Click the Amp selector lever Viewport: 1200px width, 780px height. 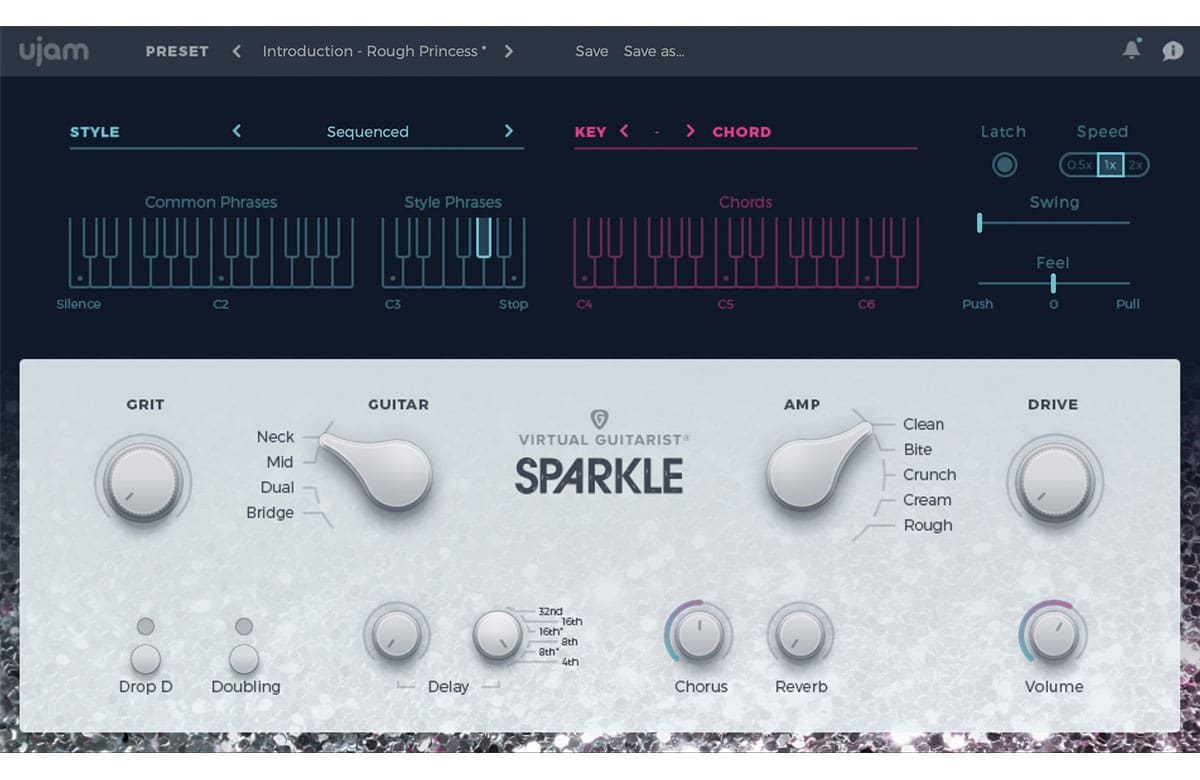[818, 465]
